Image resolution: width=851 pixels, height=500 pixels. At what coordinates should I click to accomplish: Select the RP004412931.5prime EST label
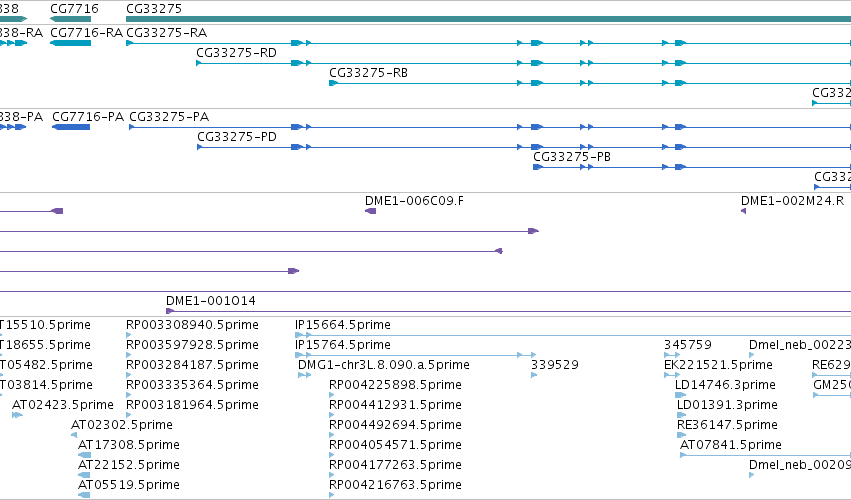point(395,405)
